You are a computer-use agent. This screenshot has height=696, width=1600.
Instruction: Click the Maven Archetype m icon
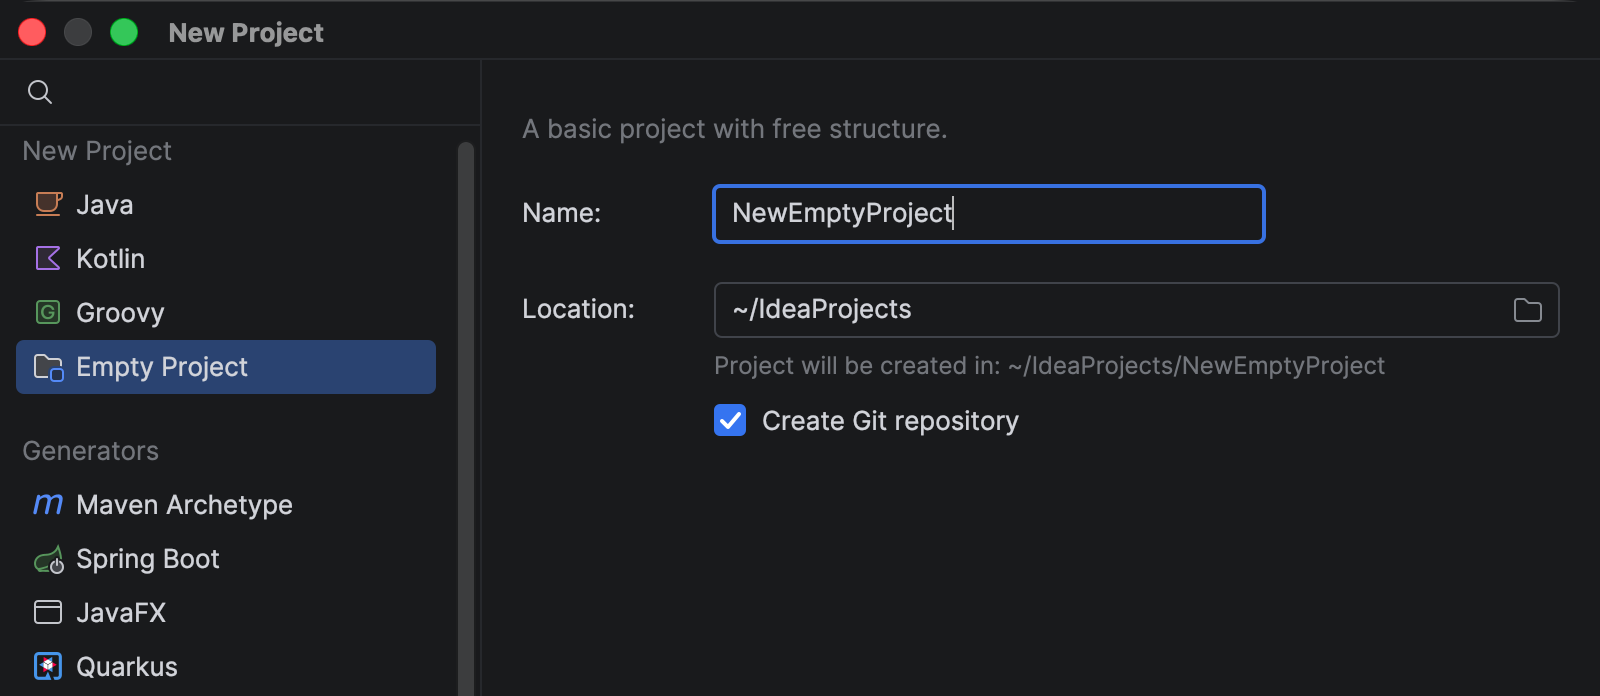(x=48, y=504)
